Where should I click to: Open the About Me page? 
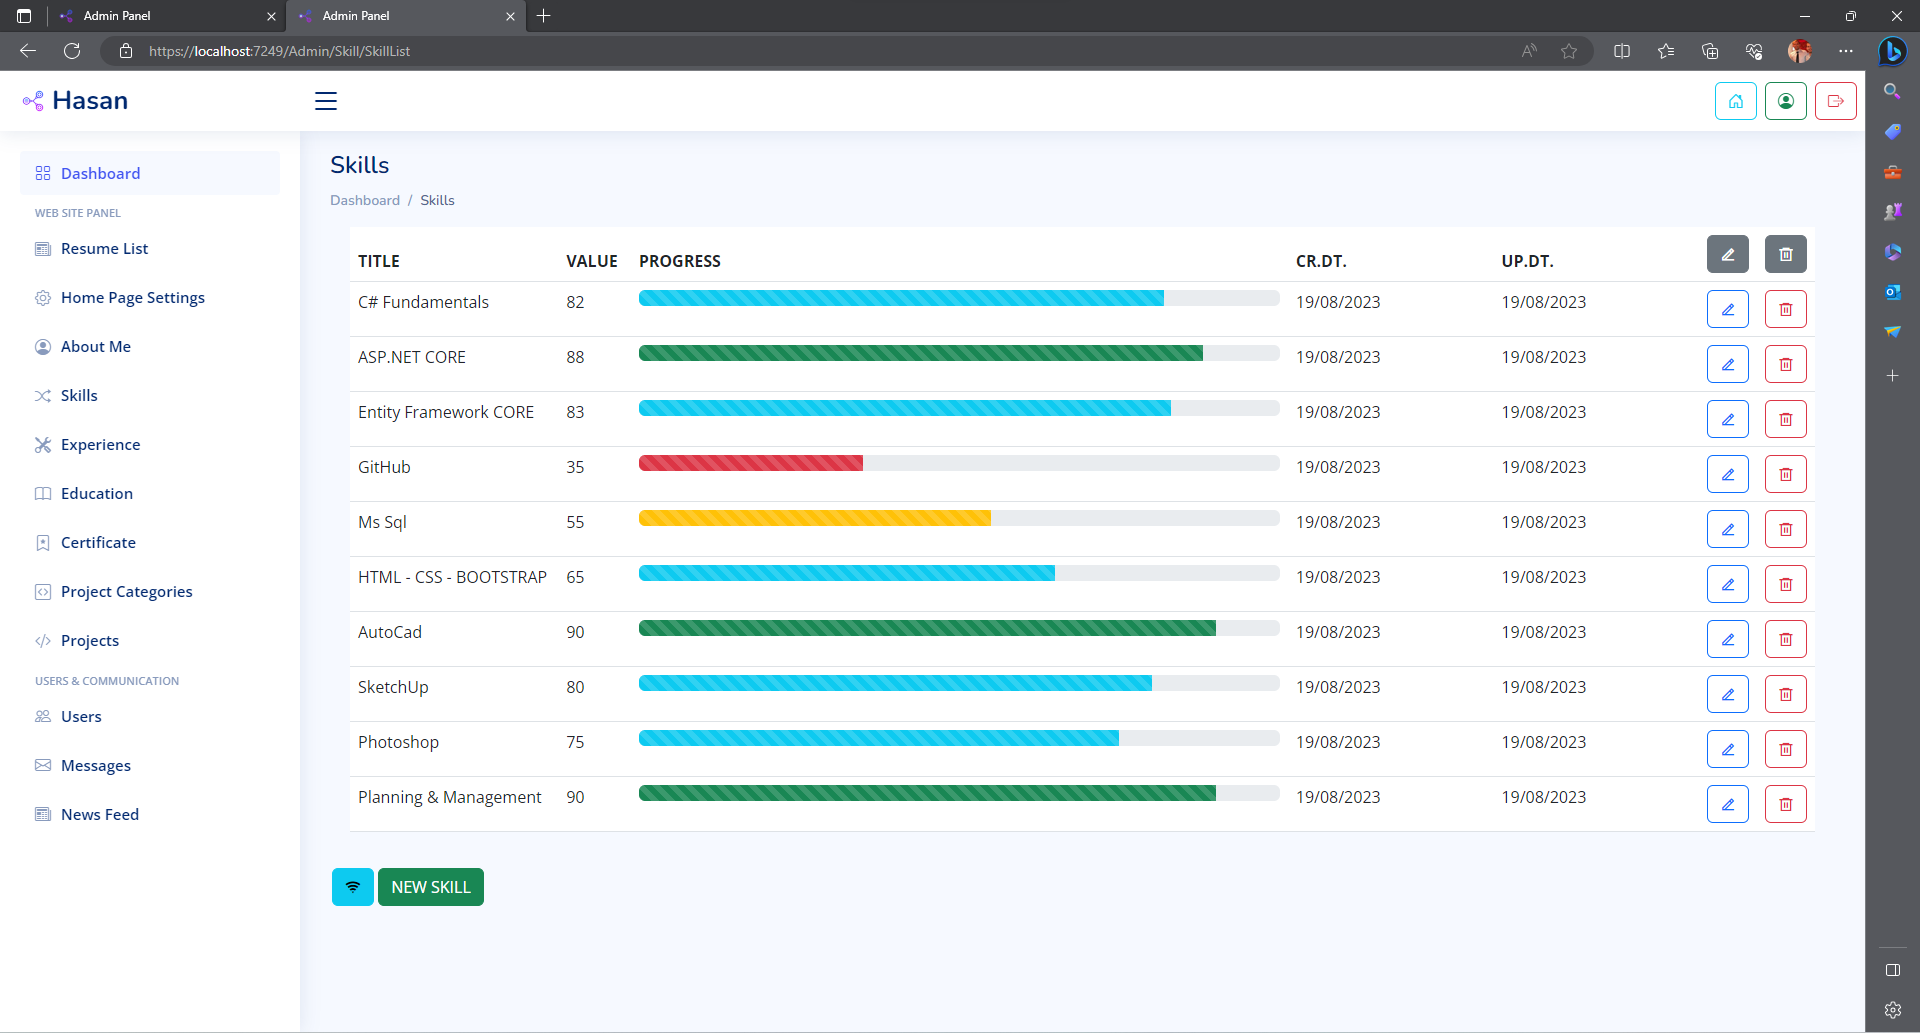click(150, 347)
